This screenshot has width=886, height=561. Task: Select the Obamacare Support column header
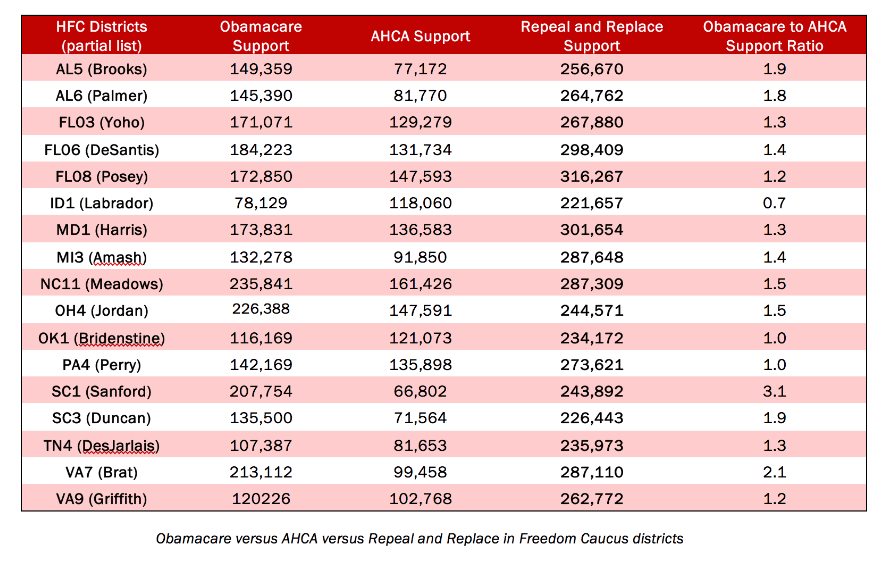(x=261, y=36)
